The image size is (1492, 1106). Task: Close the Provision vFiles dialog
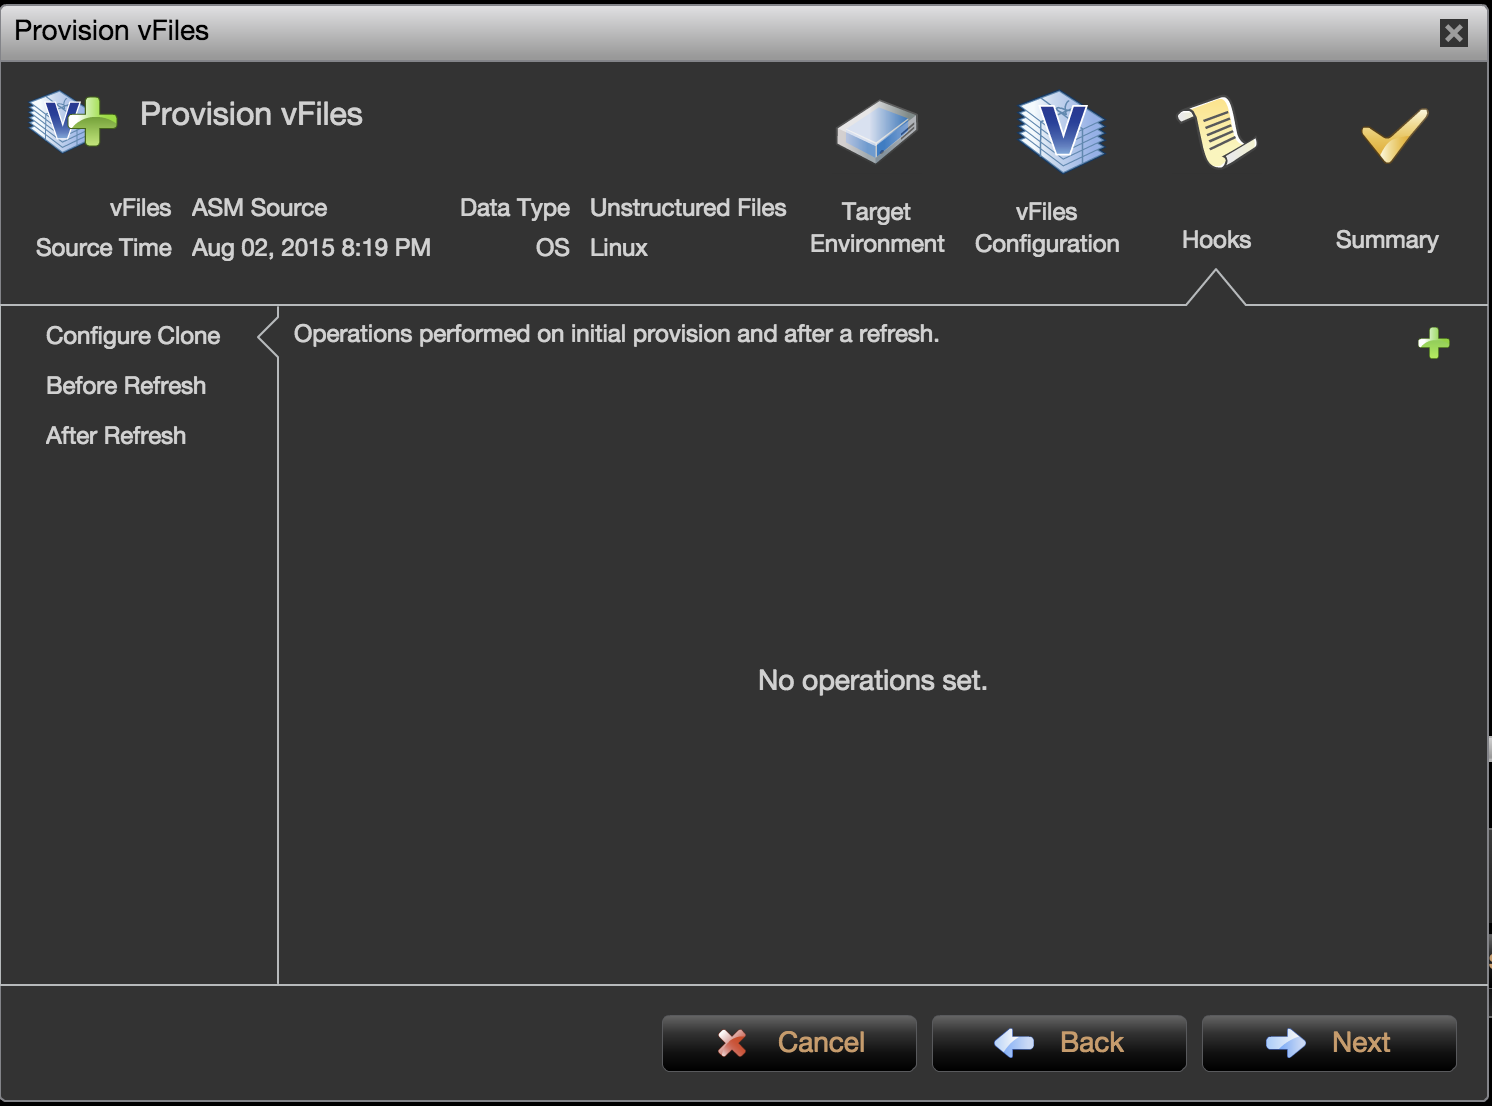[1453, 33]
